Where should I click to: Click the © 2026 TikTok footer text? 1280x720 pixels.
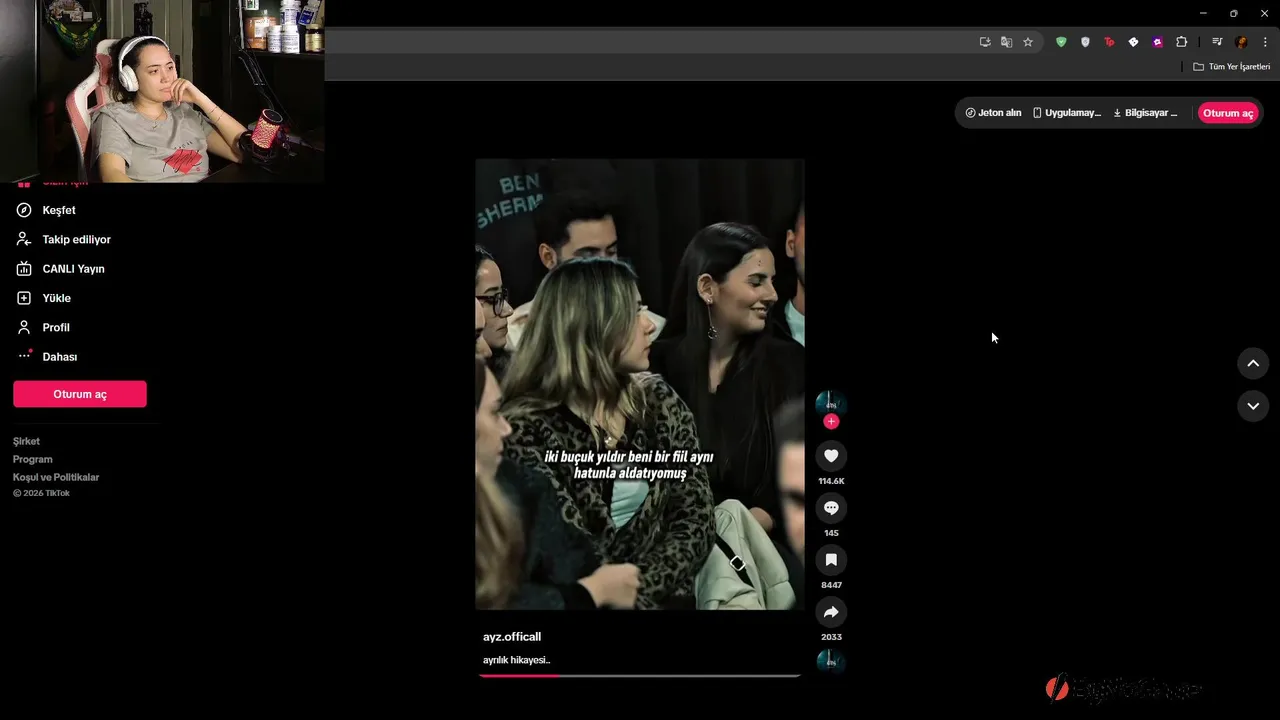coord(41,493)
